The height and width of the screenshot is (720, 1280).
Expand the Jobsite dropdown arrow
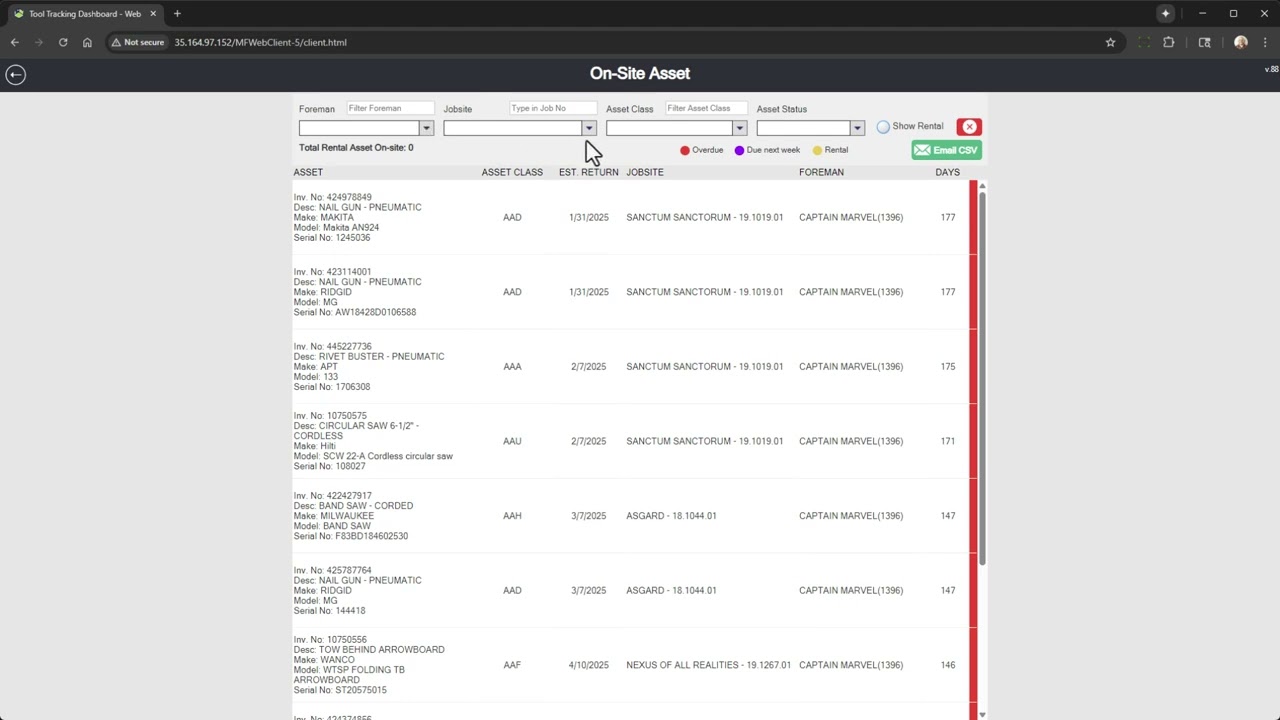tap(589, 128)
